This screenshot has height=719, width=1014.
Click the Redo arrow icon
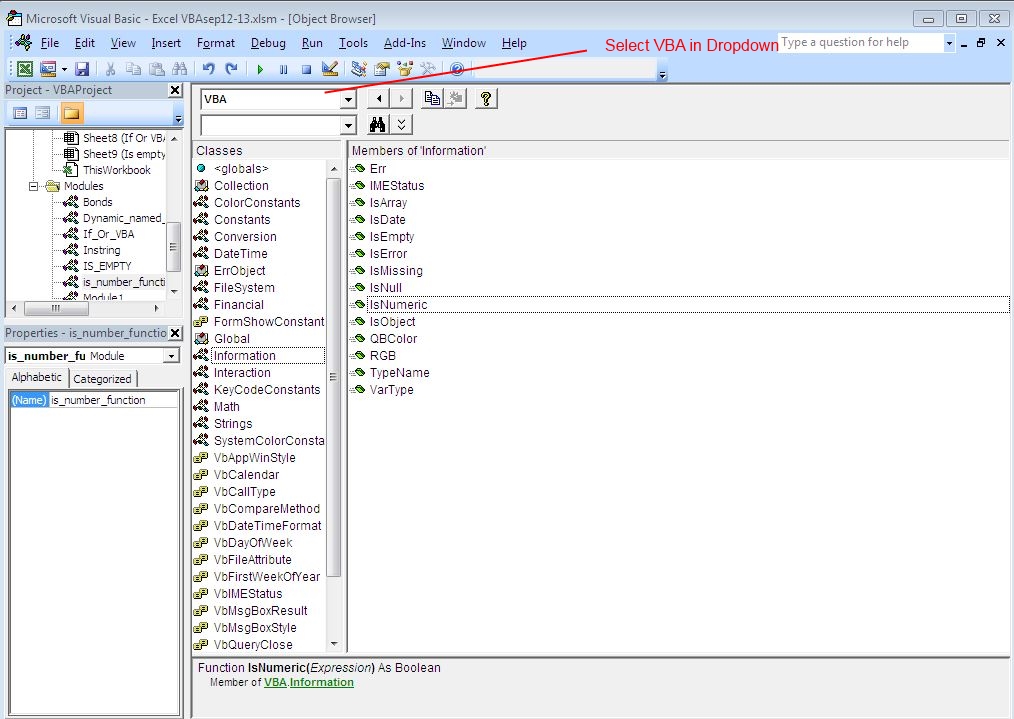tap(232, 69)
